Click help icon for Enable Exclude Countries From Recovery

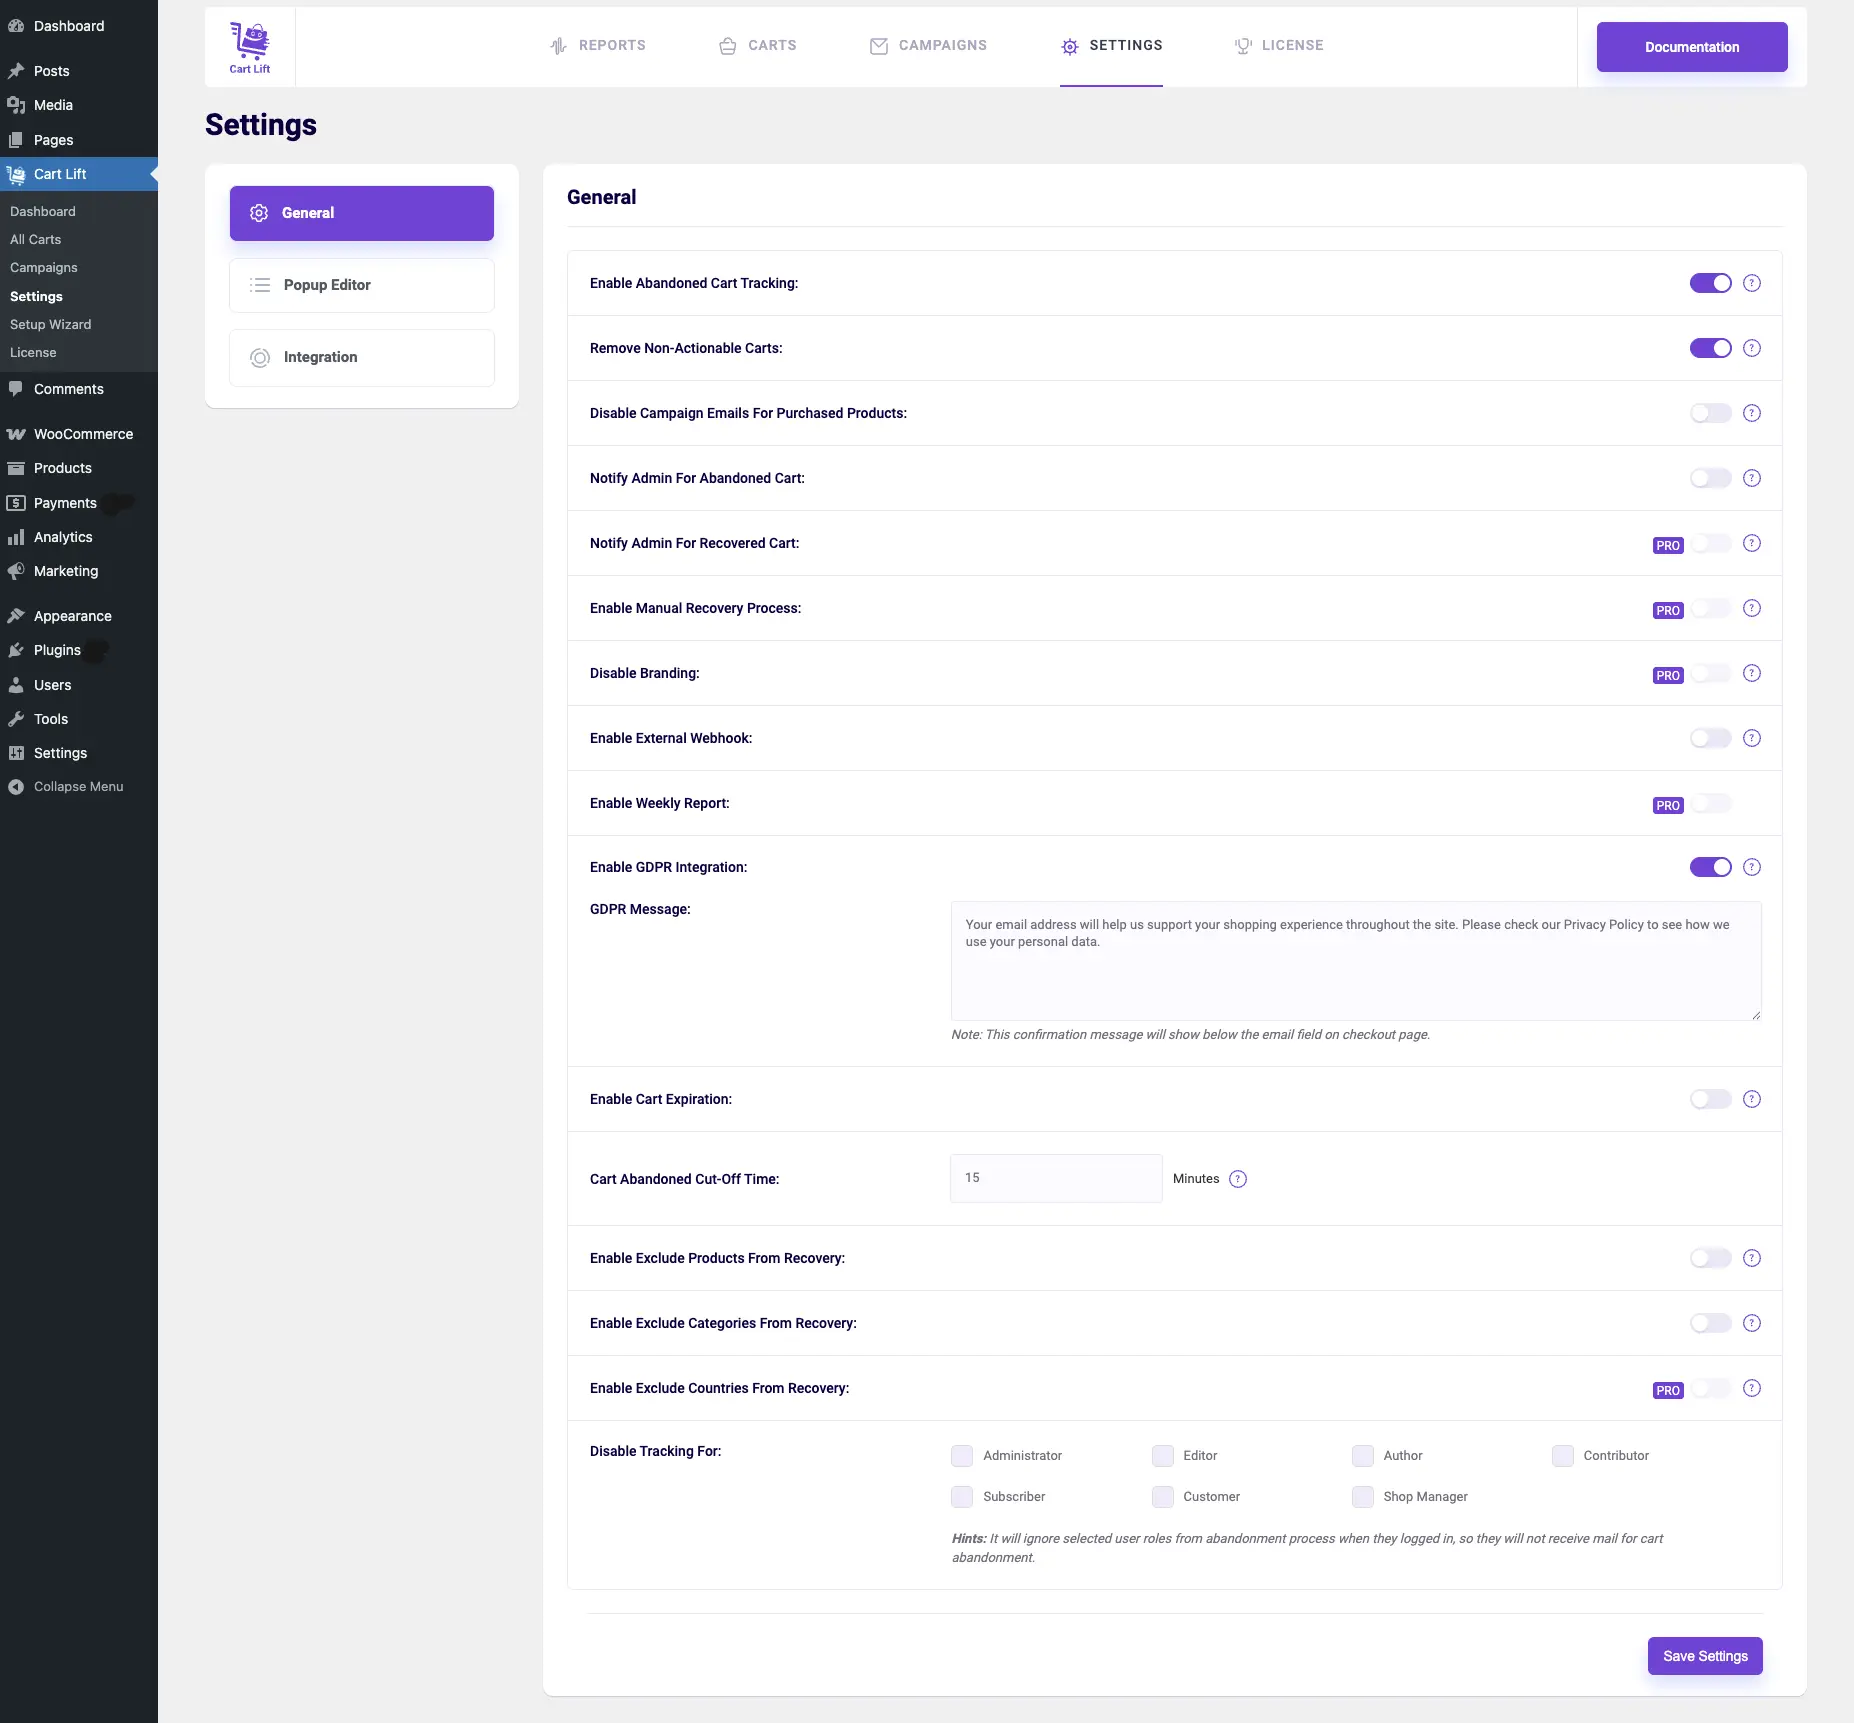(1752, 1388)
